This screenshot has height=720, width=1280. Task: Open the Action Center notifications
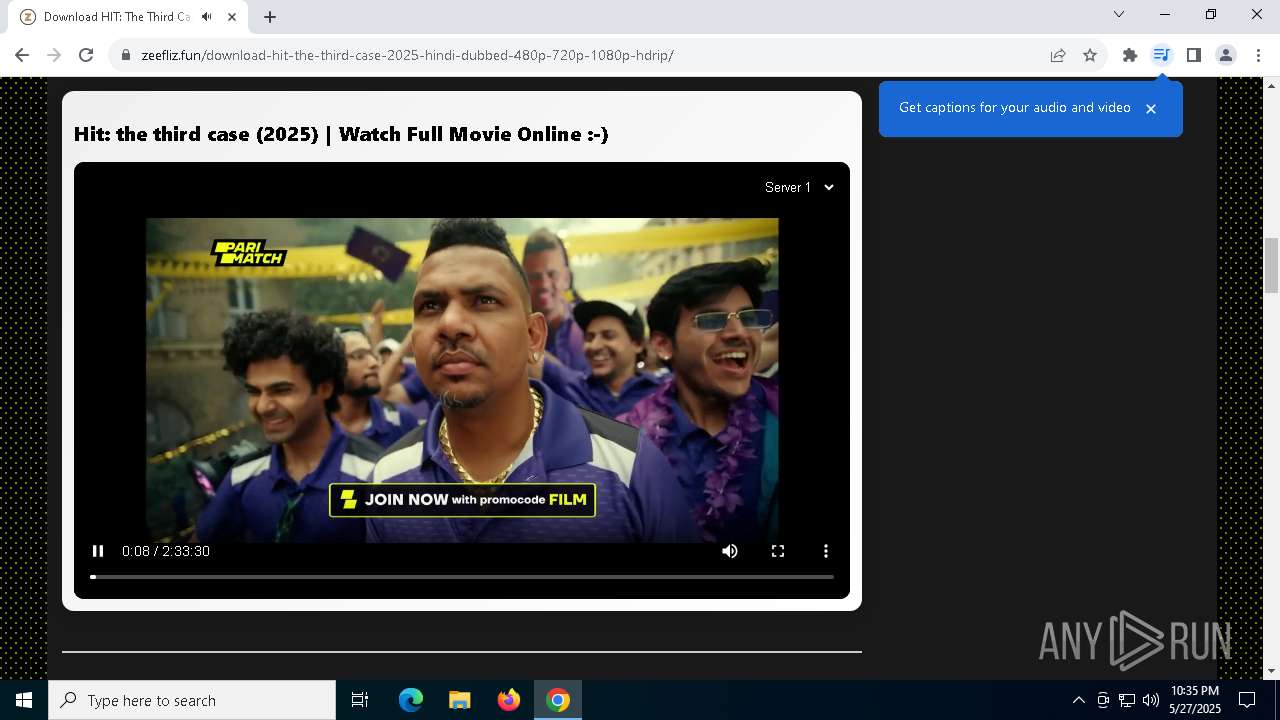tap(1247, 700)
